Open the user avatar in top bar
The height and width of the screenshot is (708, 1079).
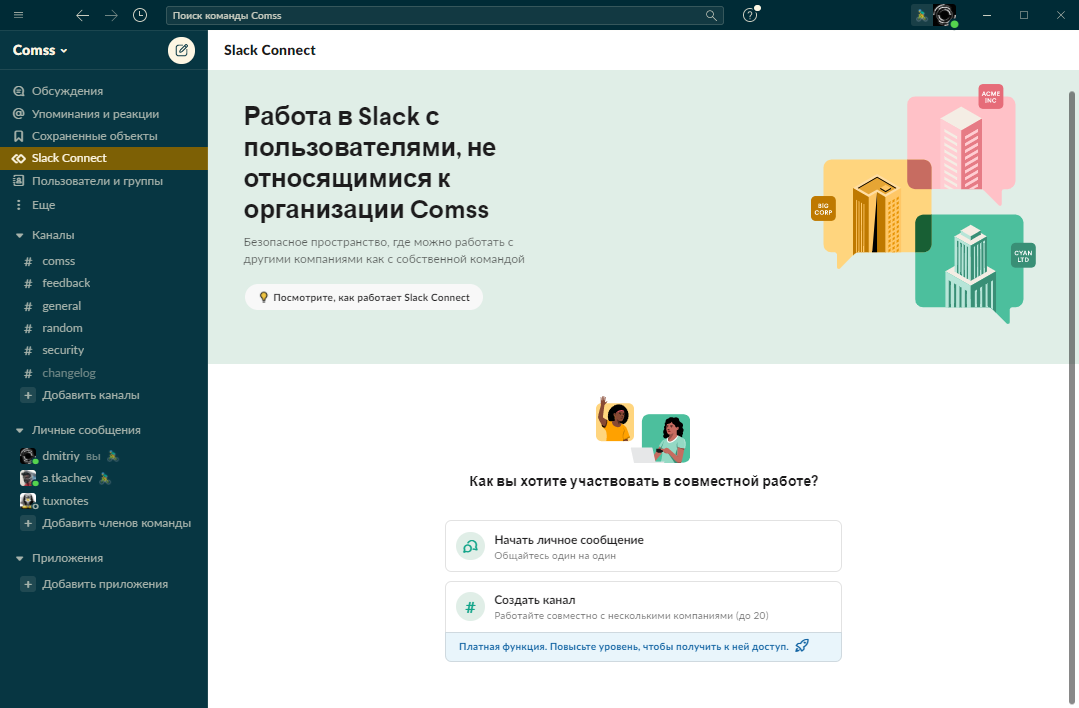(x=945, y=15)
